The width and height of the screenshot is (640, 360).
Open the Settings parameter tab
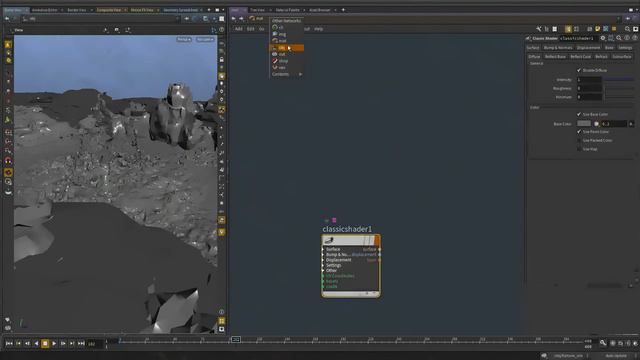click(625, 48)
